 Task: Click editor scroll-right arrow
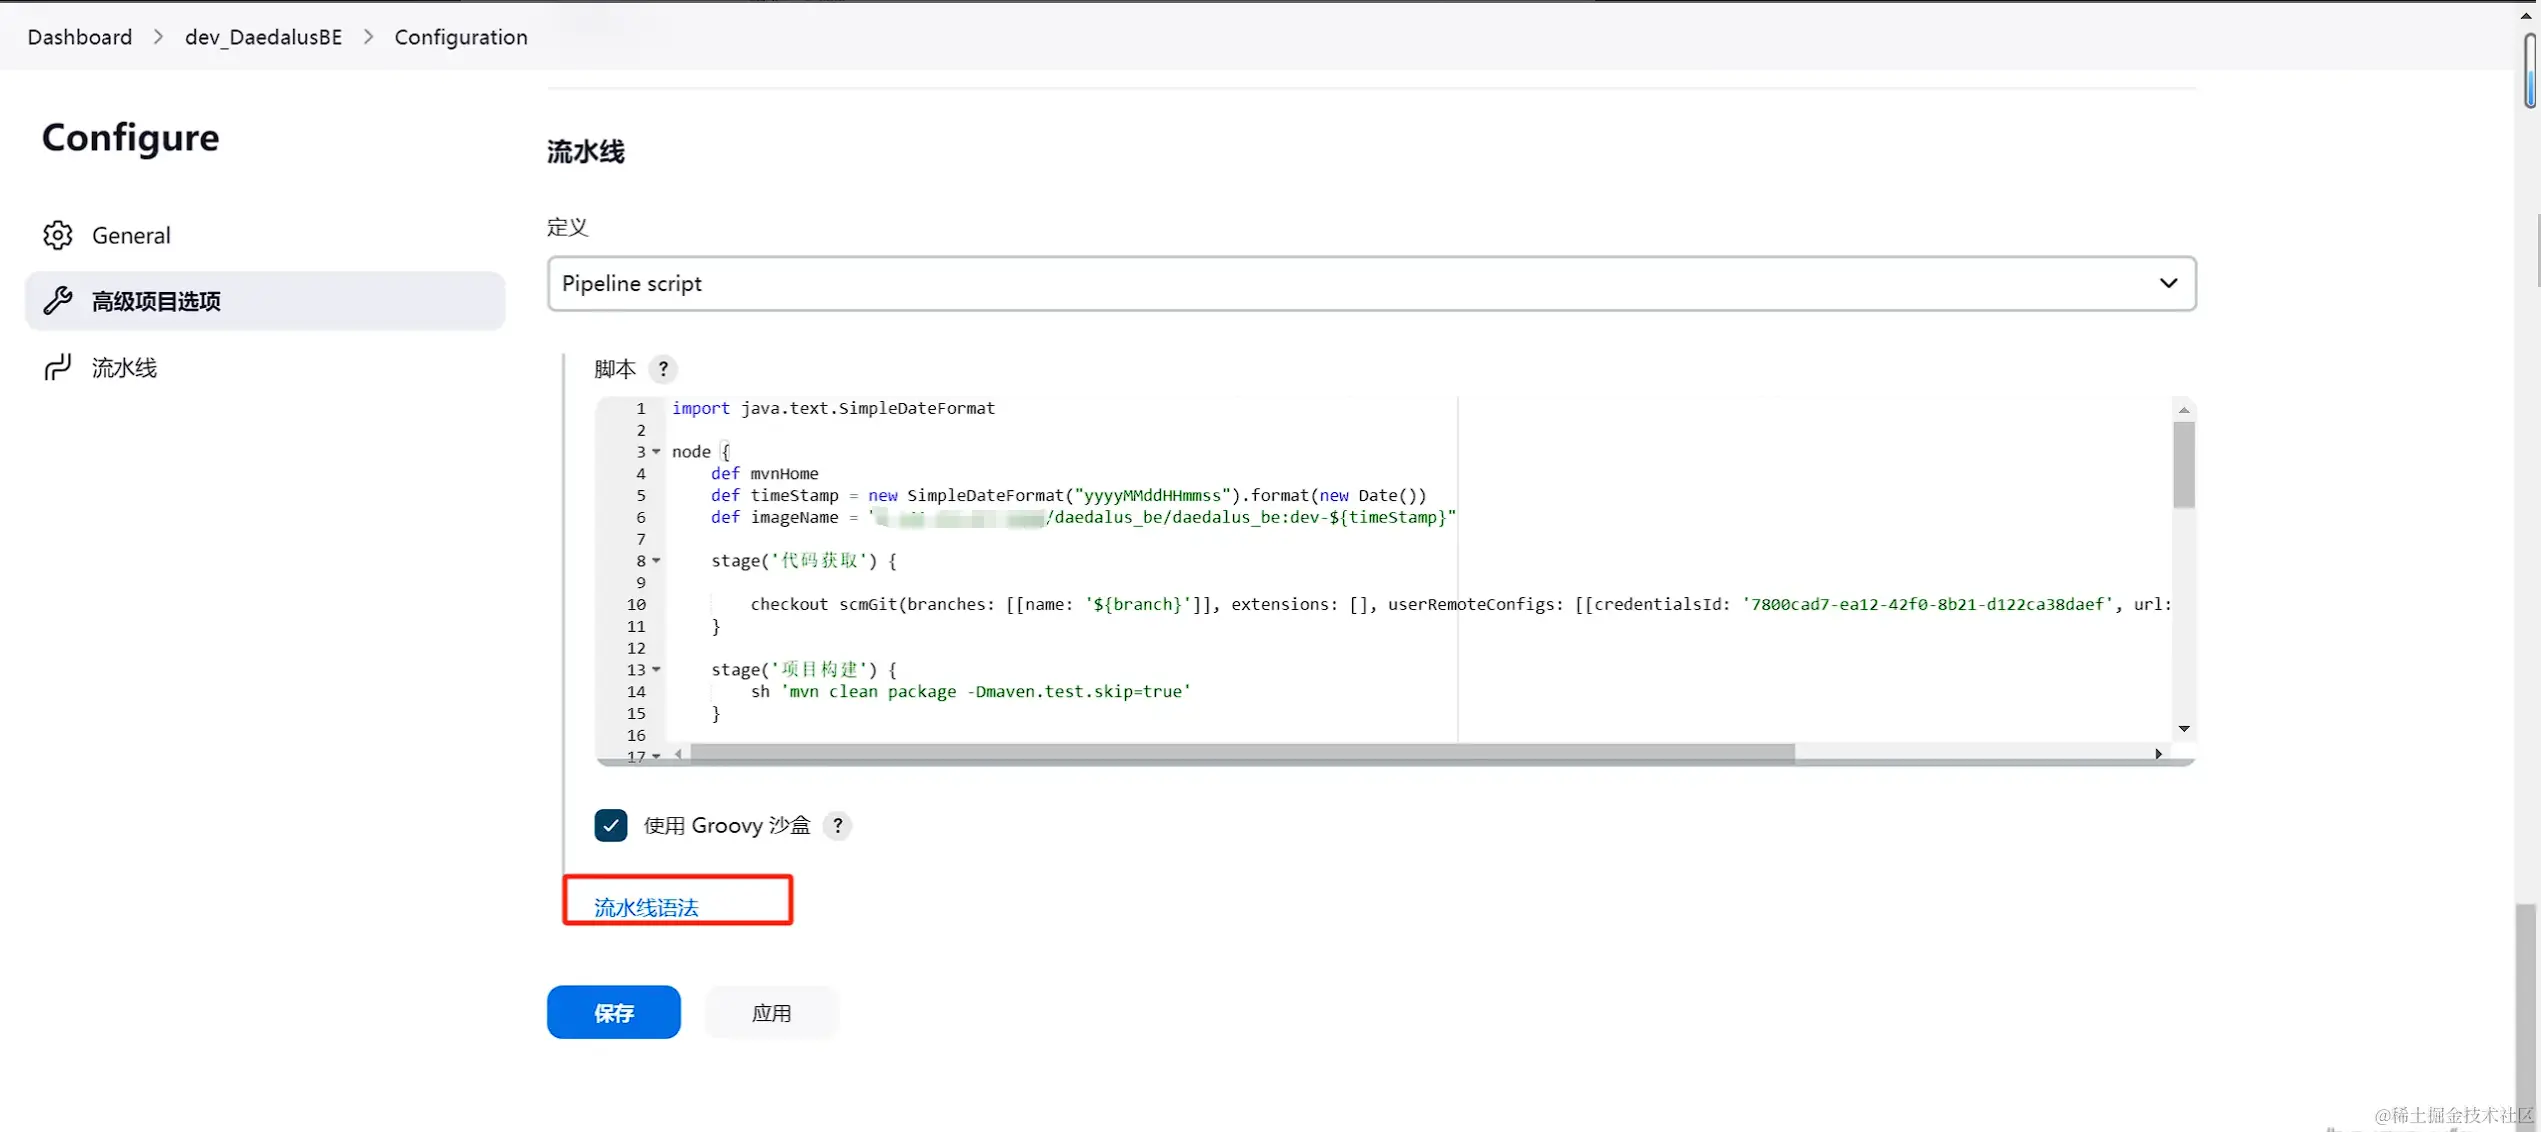coord(2158,754)
